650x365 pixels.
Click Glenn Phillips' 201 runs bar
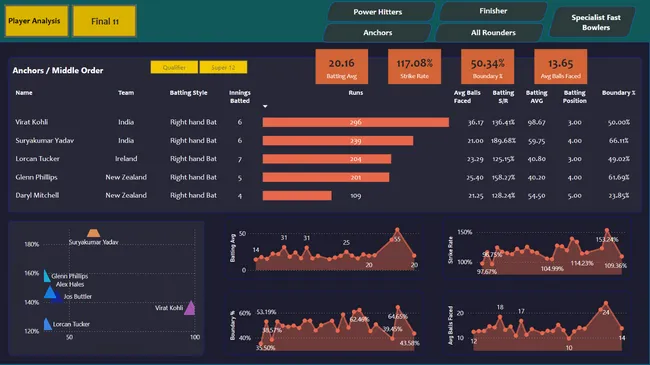click(x=326, y=178)
